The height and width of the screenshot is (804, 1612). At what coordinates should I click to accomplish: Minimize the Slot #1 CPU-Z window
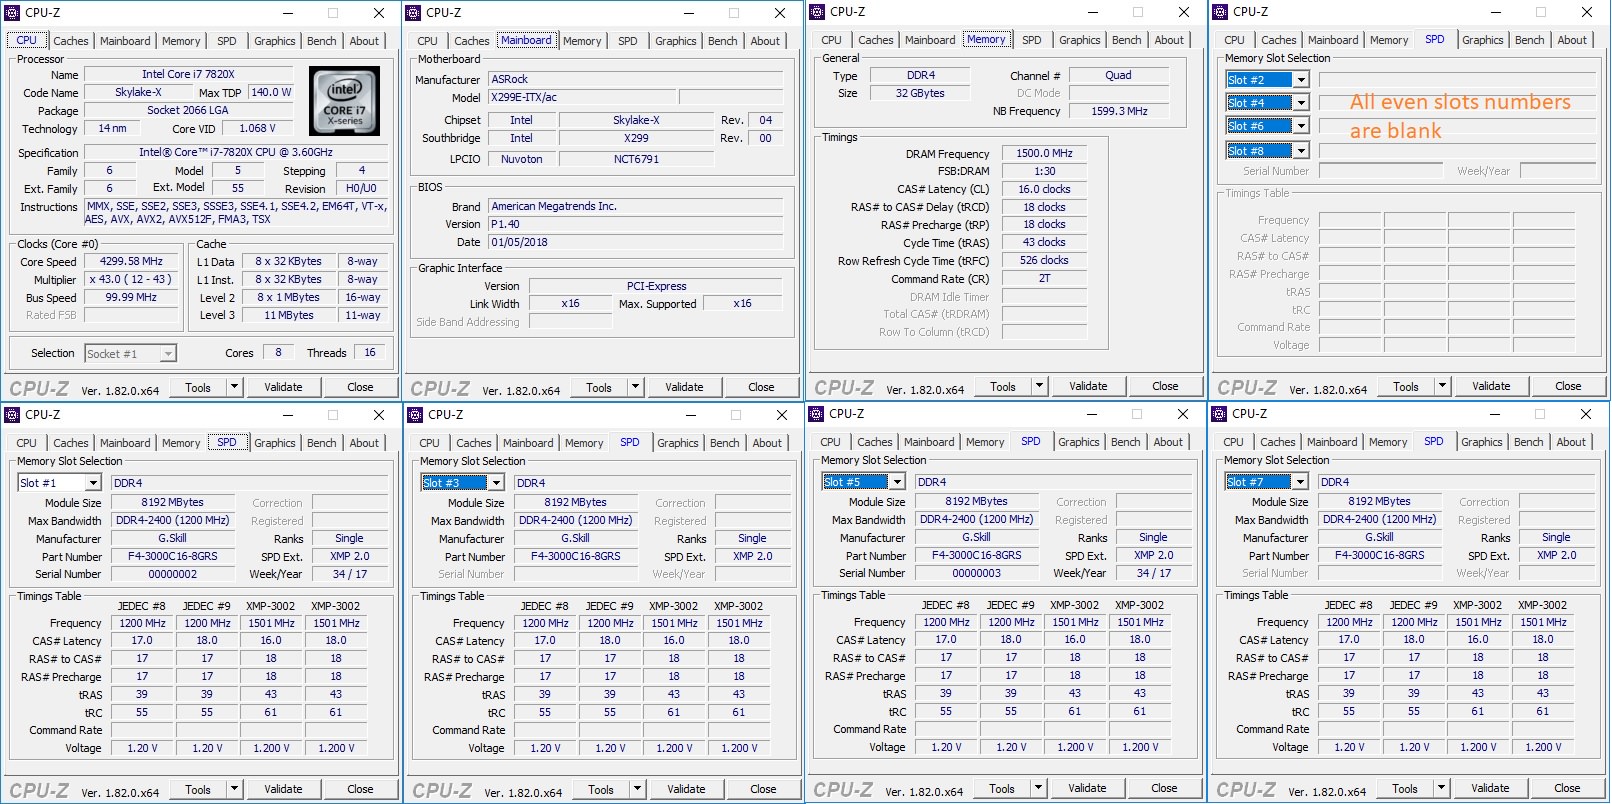coord(287,415)
